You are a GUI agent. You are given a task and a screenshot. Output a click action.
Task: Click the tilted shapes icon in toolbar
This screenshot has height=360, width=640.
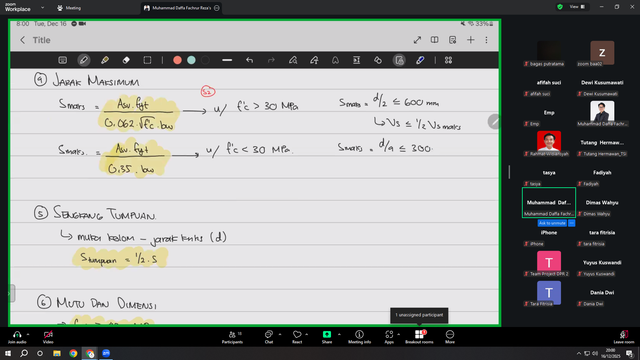[378, 60]
